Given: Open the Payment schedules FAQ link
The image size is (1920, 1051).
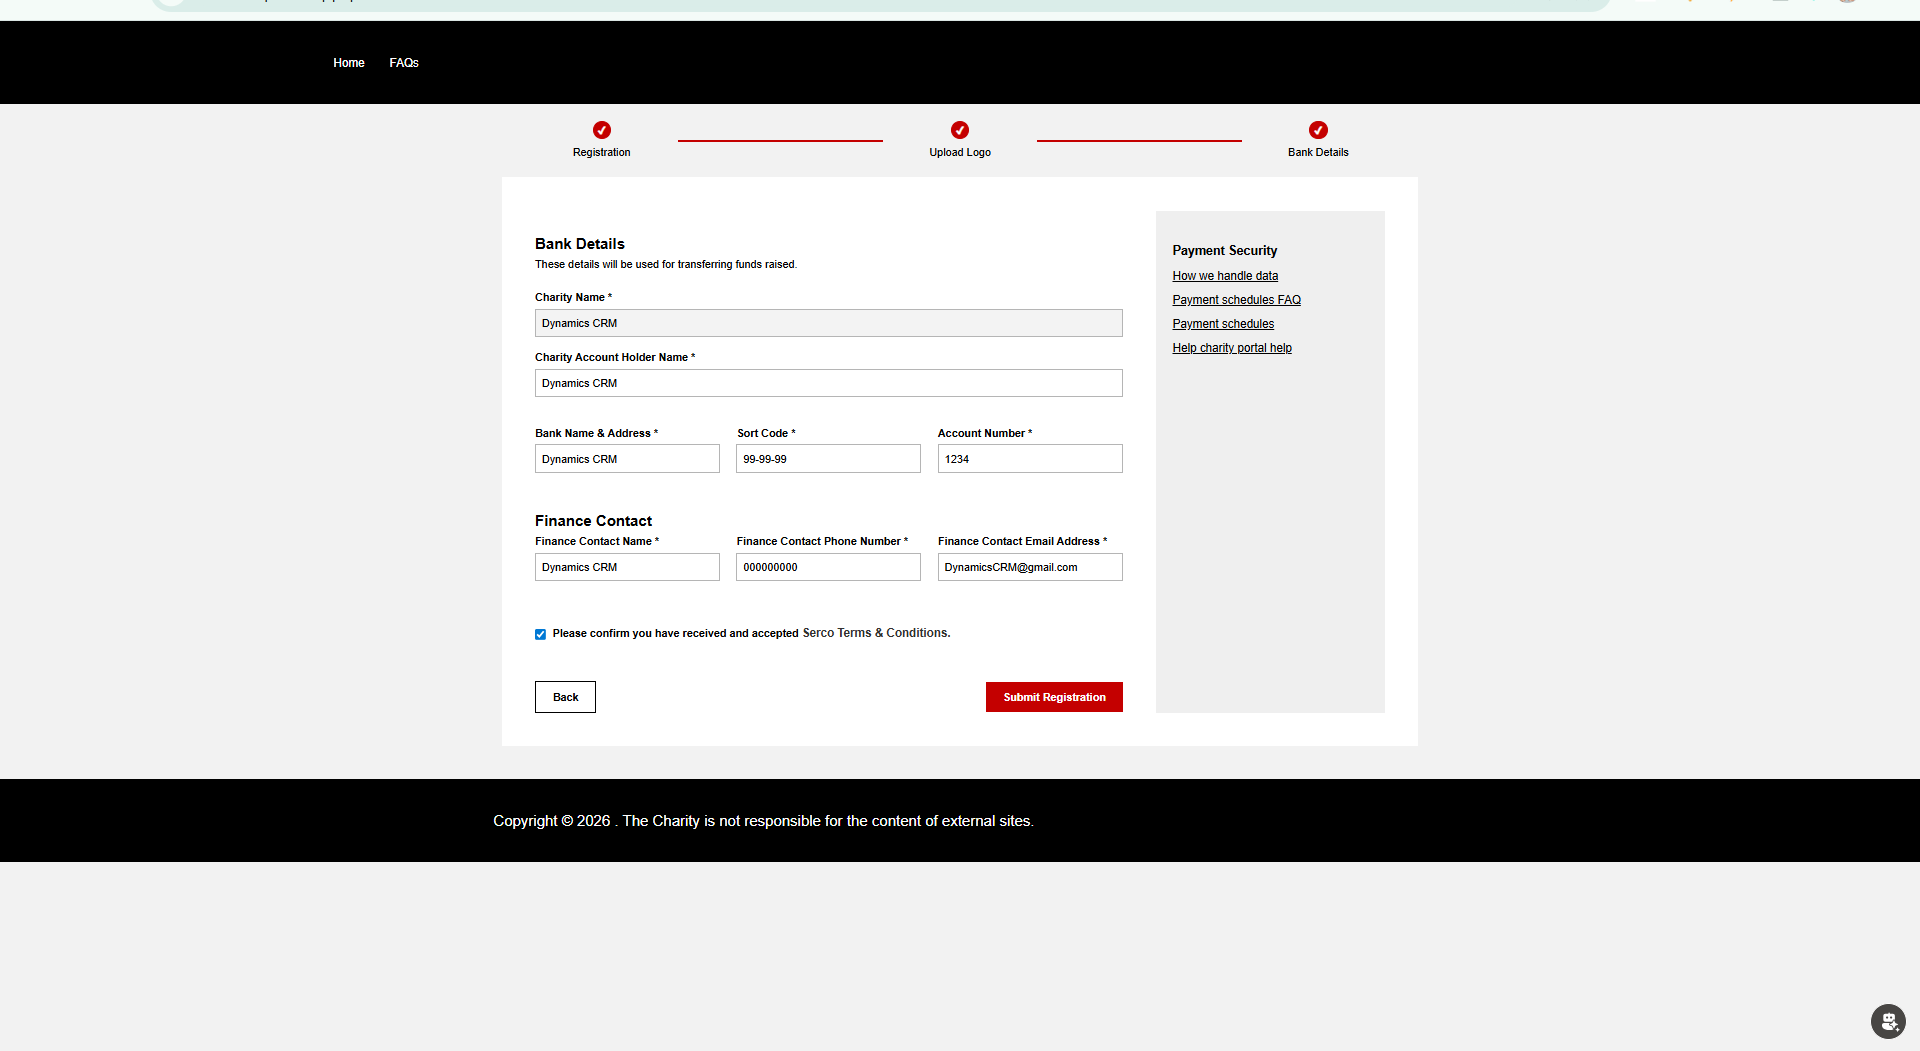Looking at the screenshot, I should 1236,300.
